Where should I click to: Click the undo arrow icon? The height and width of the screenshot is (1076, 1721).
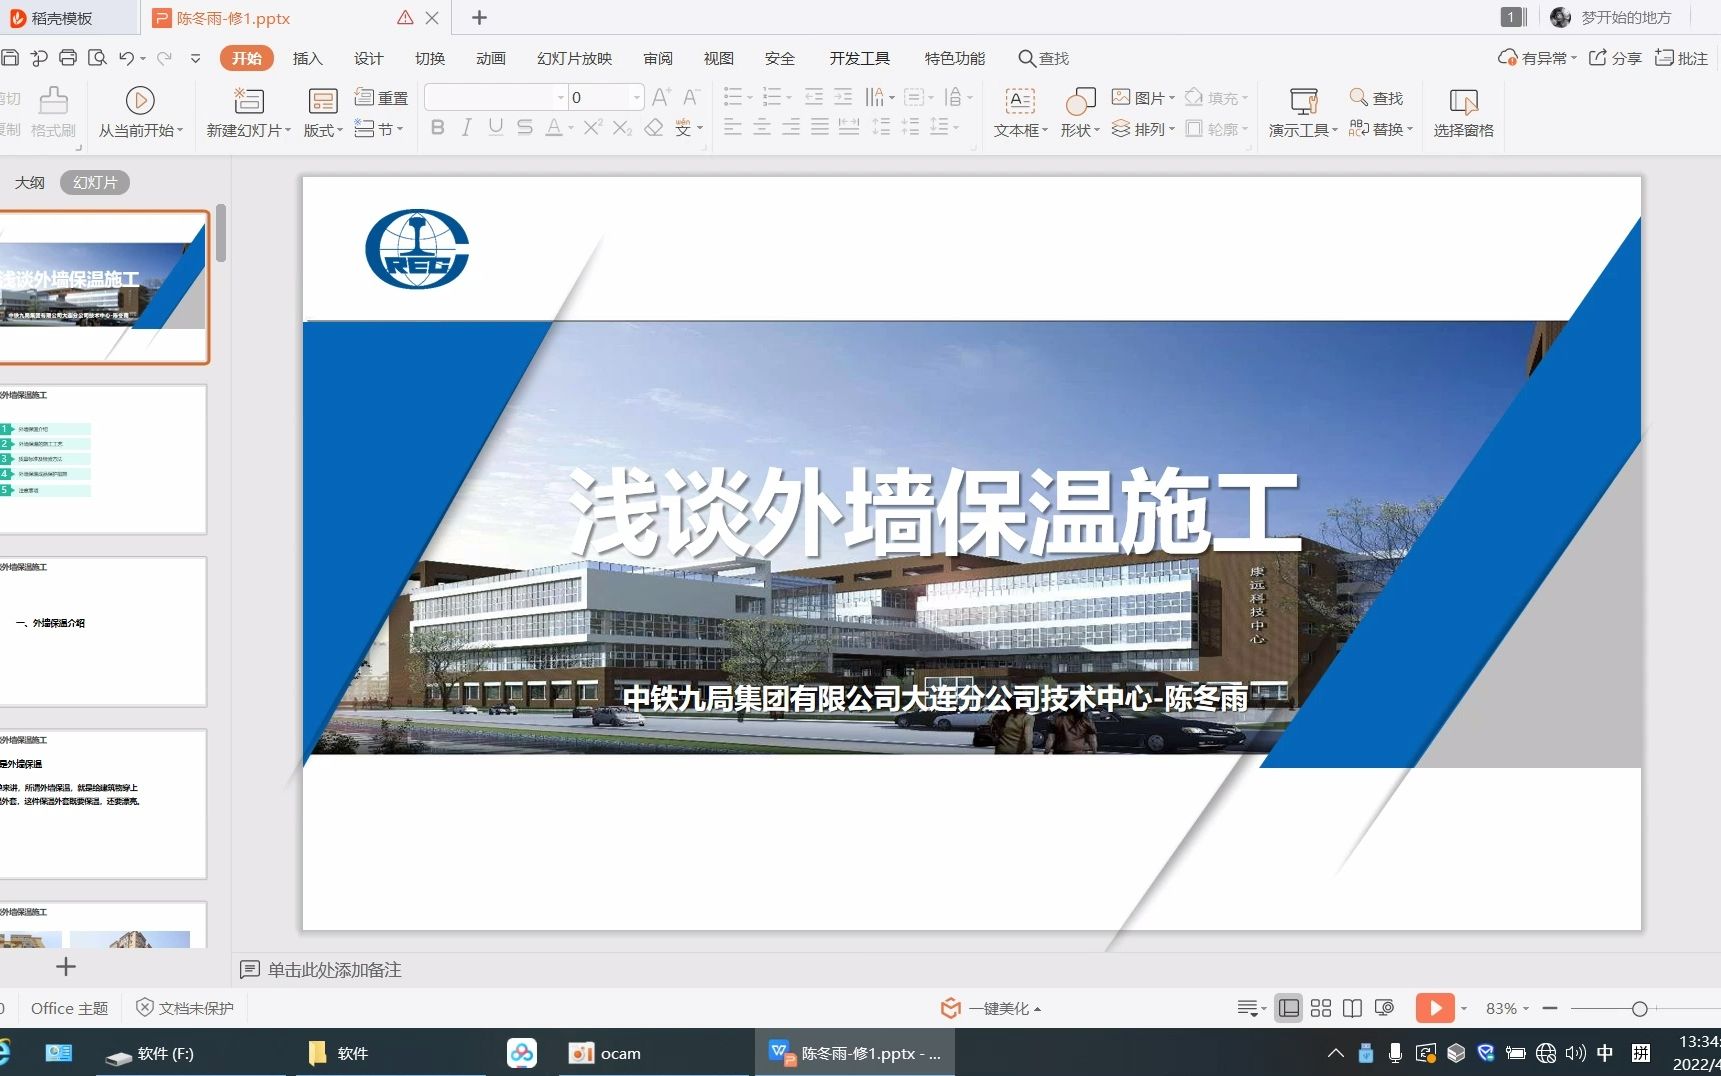coord(126,58)
